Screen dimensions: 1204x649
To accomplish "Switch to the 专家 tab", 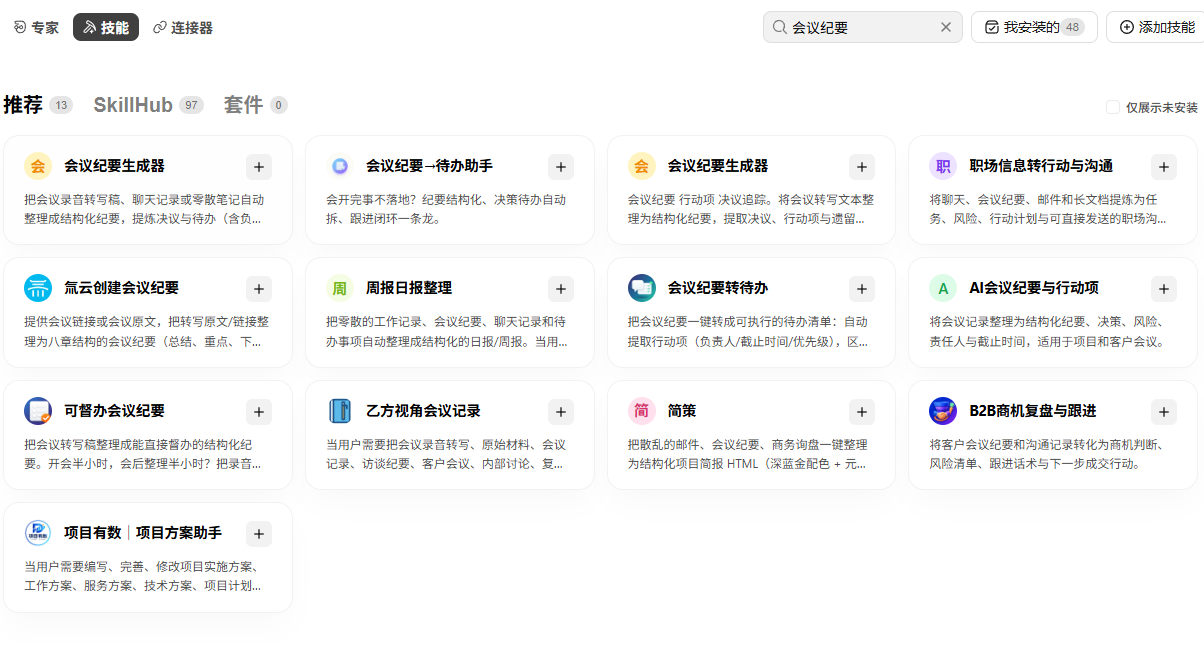I will pyautogui.click(x=36, y=27).
